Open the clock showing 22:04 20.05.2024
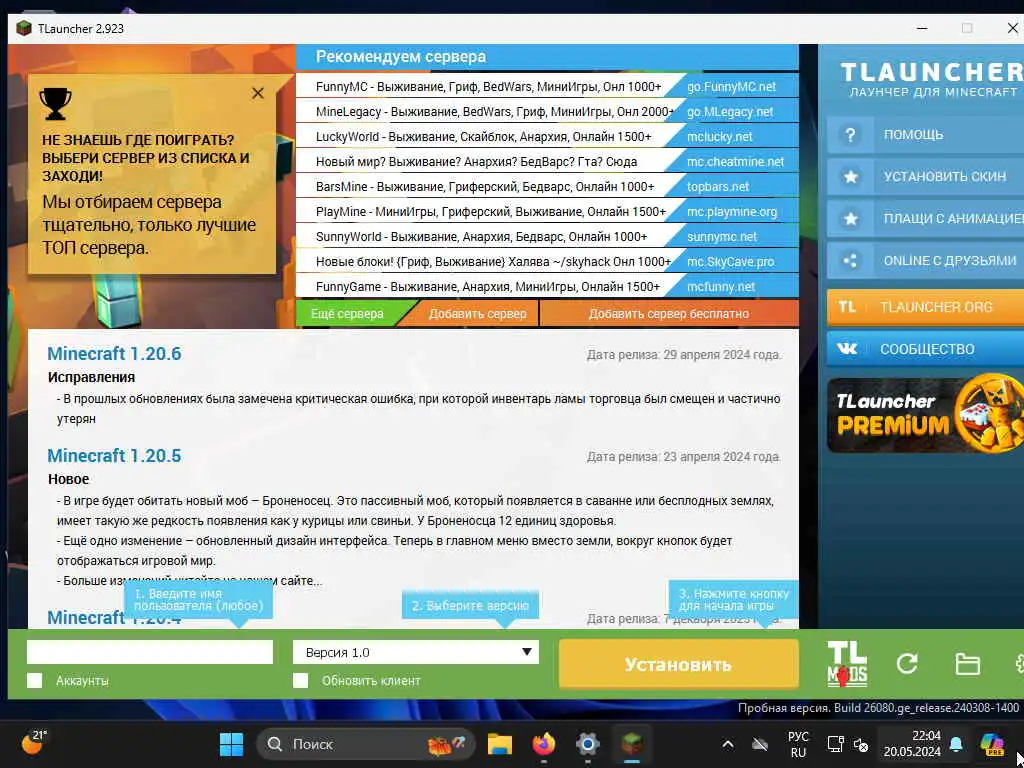The width and height of the screenshot is (1024, 768). 912,744
